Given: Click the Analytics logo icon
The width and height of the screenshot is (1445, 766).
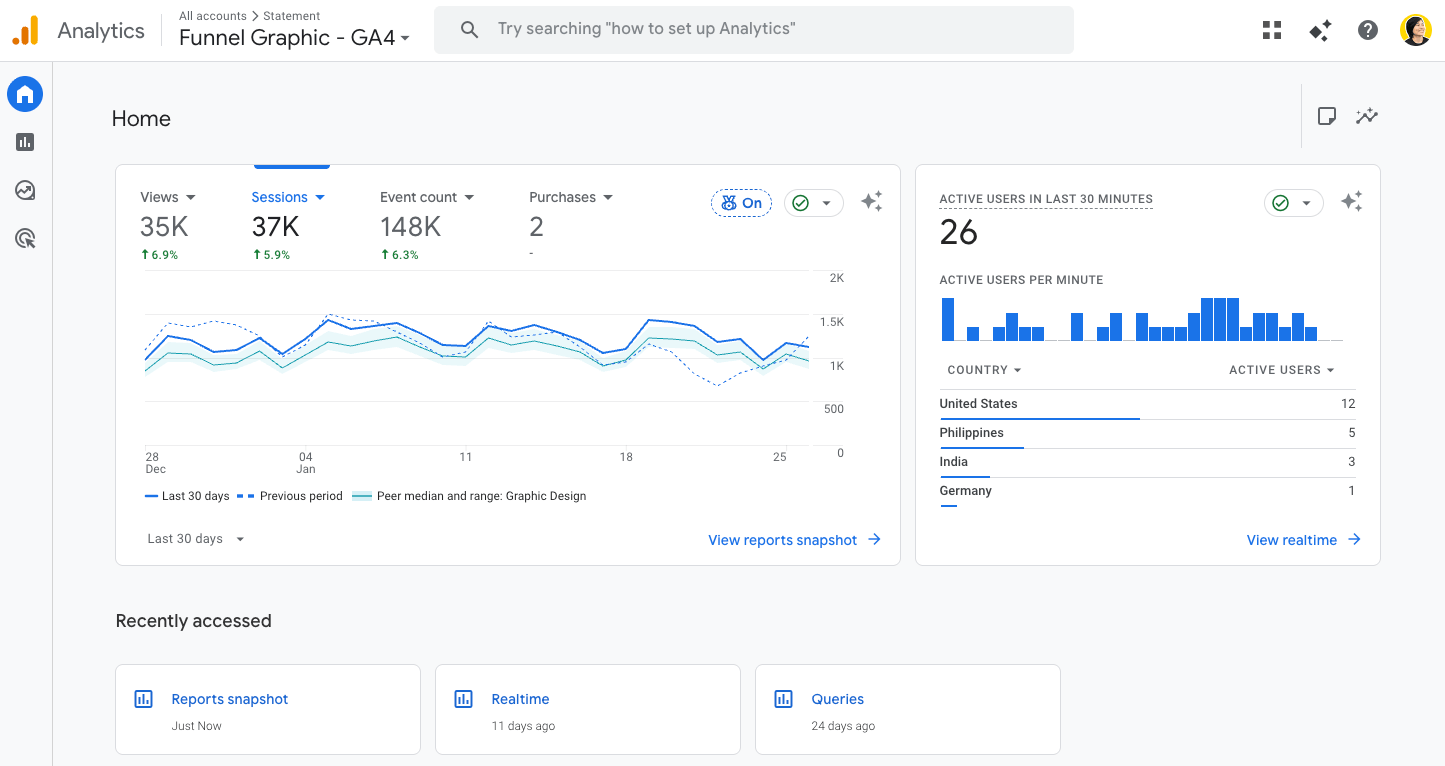Looking at the screenshot, I should point(26,30).
